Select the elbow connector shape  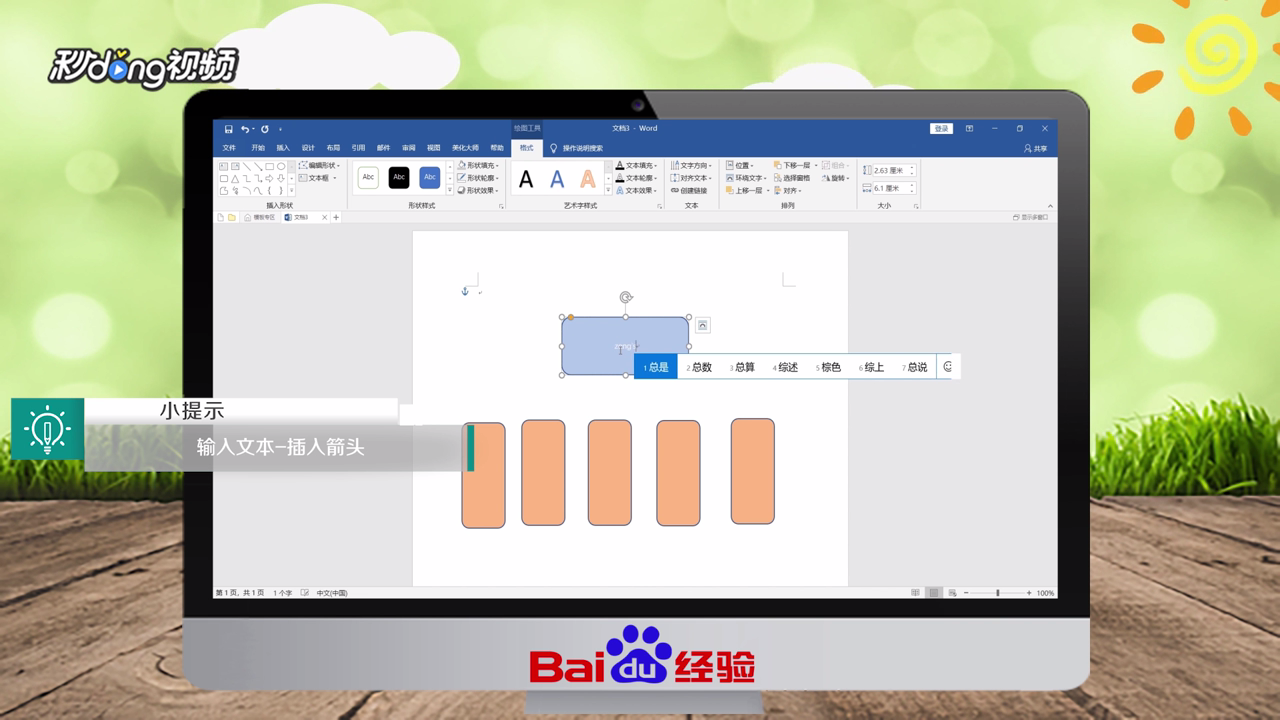point(246,178)
